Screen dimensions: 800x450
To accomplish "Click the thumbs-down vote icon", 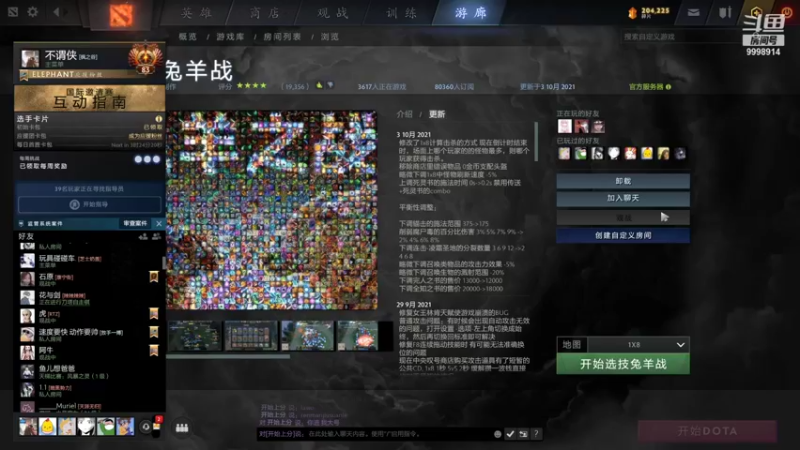I will pyautogui.click(x=330, y=85).
